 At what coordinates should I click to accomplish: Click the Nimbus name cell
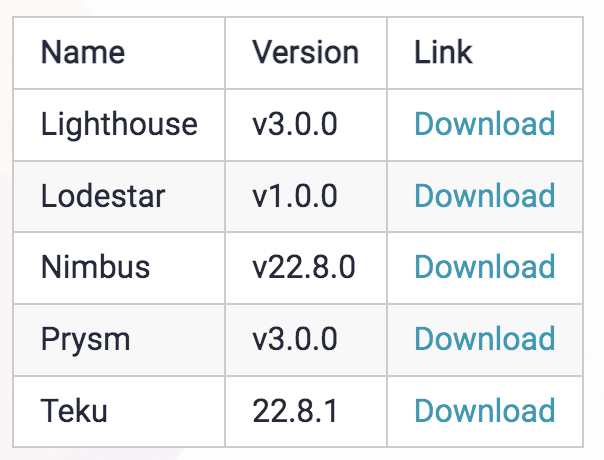tap(119, 268)
